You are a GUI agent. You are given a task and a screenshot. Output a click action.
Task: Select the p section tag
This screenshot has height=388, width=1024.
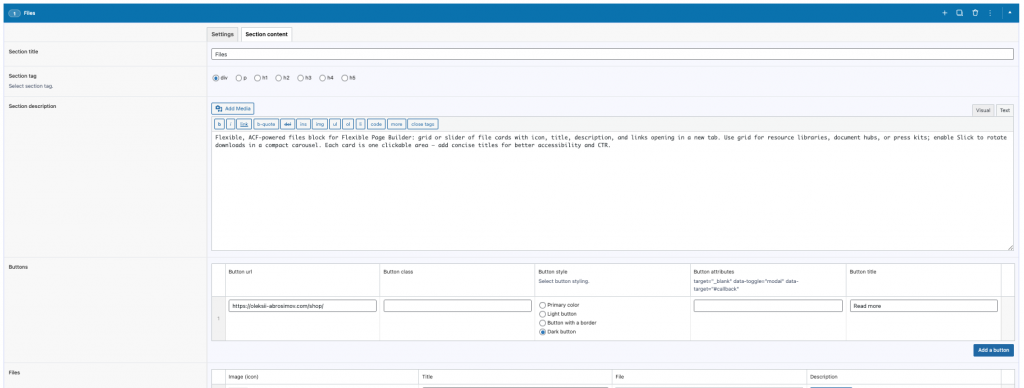(x=239, y=78)
